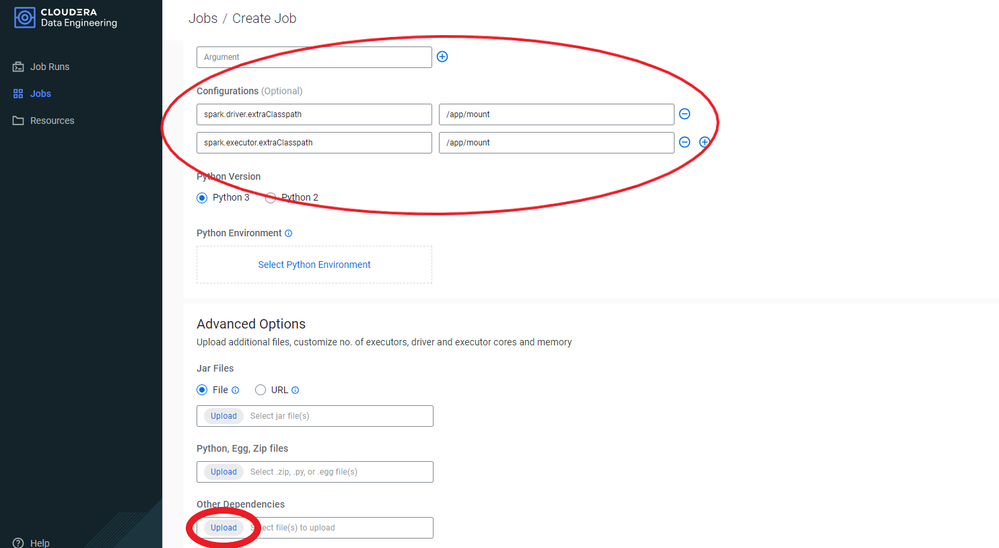
Task: Click the Cloudera Data Engineering logo
Action: pyautogui.click(x=66, y=18)
